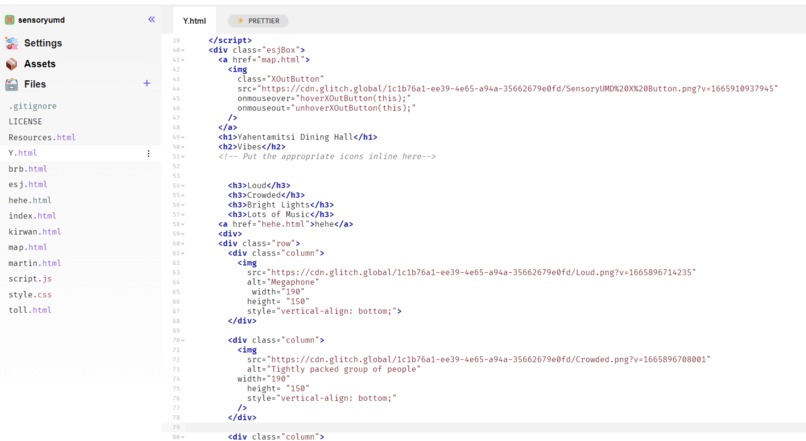
Task: Open index.html in file list
Action: point(32,215)
